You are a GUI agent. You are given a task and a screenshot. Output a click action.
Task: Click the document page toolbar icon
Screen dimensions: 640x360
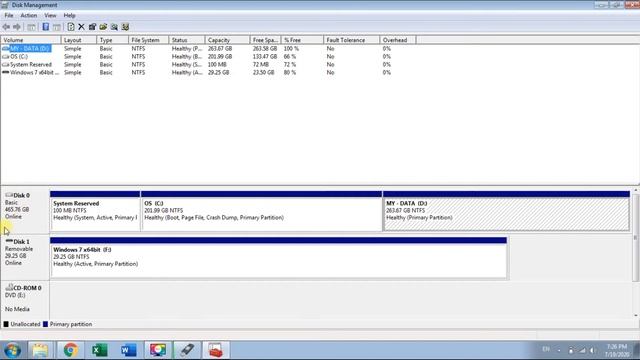(x=71, y=27)
